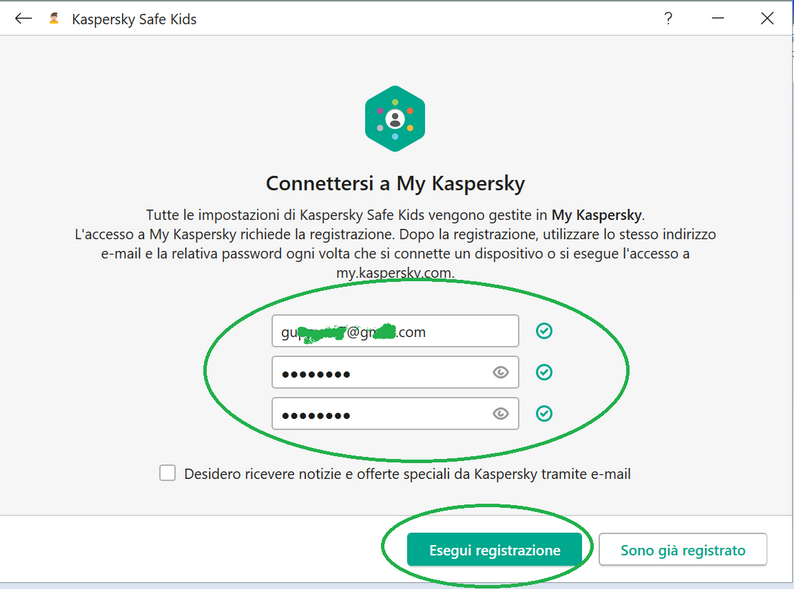Click the "Connettersi a My Kaspersky" heading
Image resolution: width=794 pixels, height=589 pixels.
tap(395, 183)
